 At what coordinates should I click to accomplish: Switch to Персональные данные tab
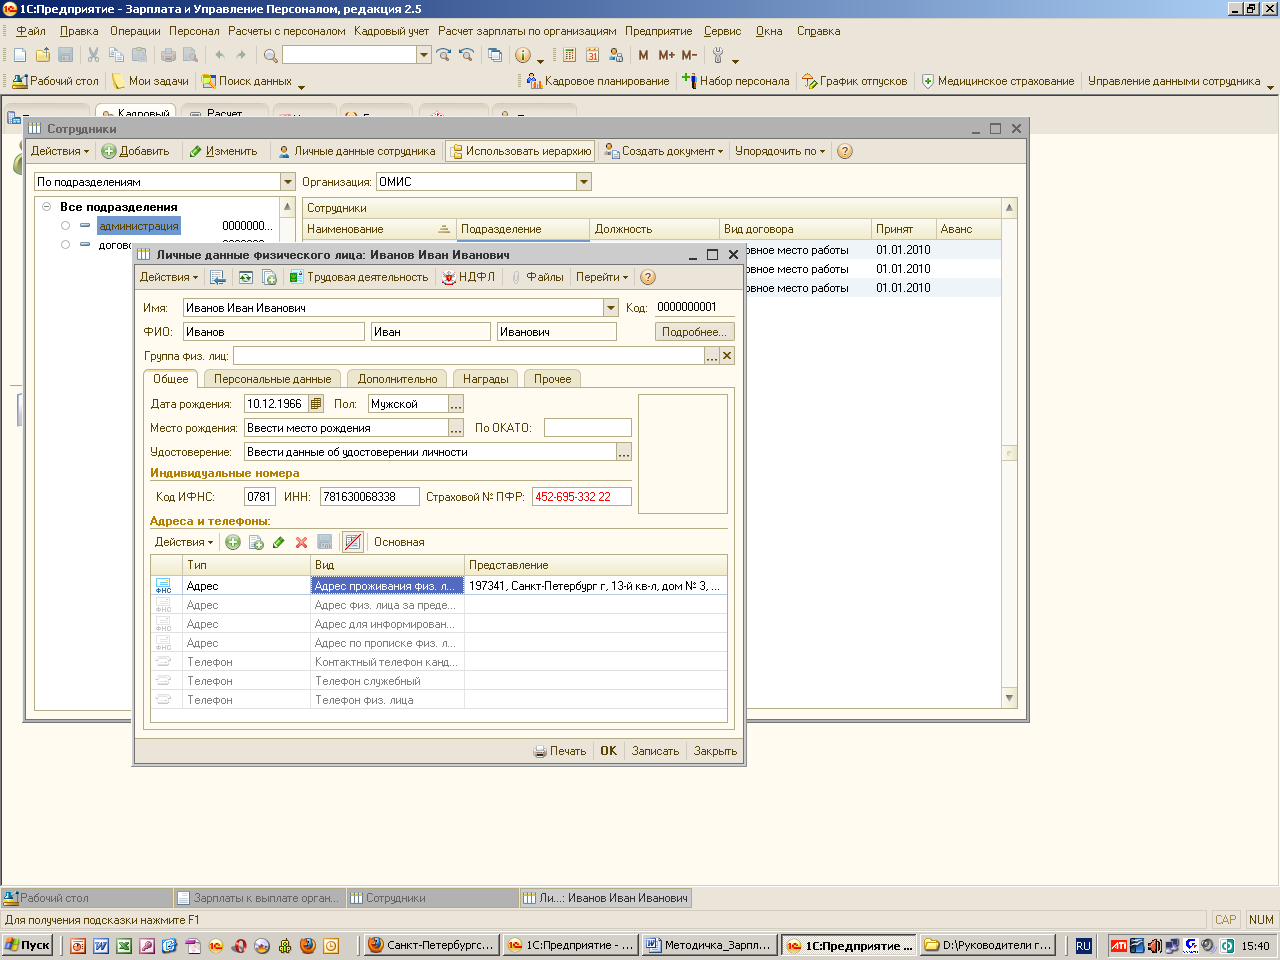tap(272, 379)
